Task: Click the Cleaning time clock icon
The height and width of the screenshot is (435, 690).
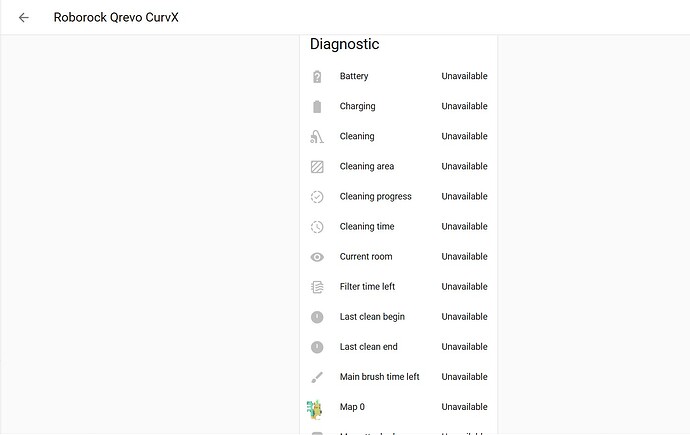Action: (x=317, y=227)
